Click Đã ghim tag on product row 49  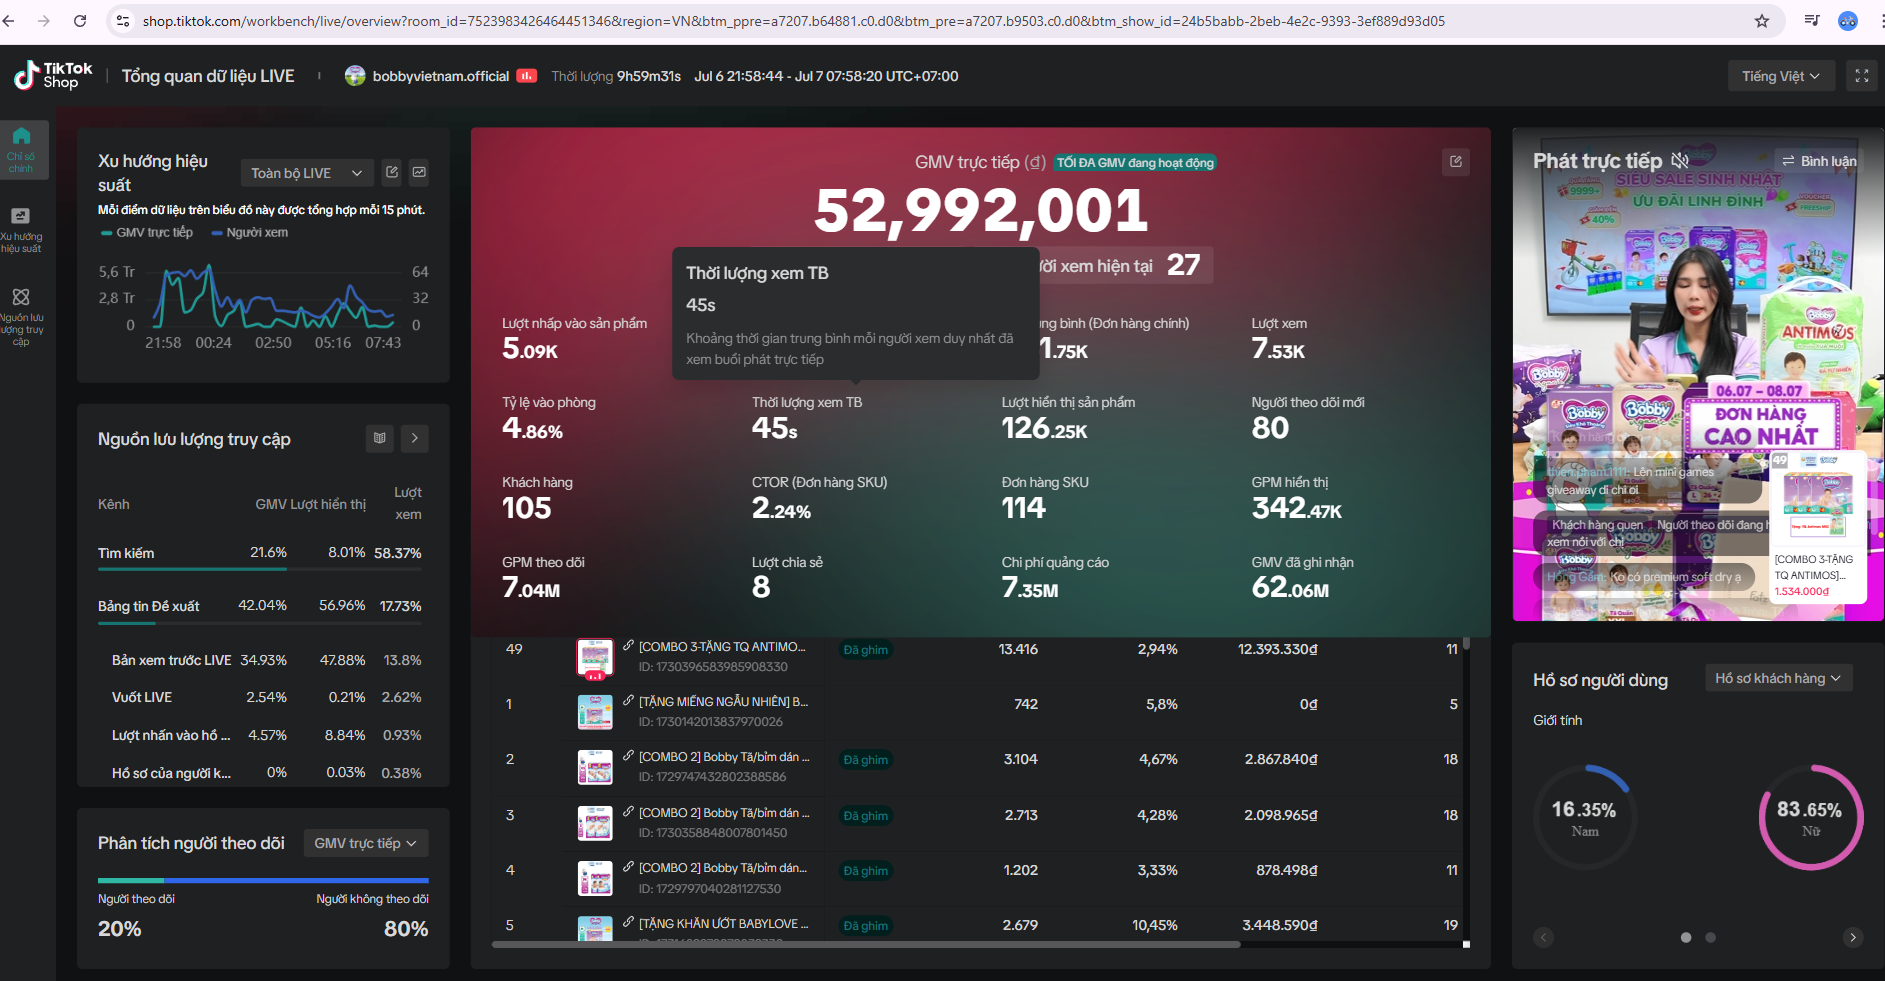click(865, 650)
